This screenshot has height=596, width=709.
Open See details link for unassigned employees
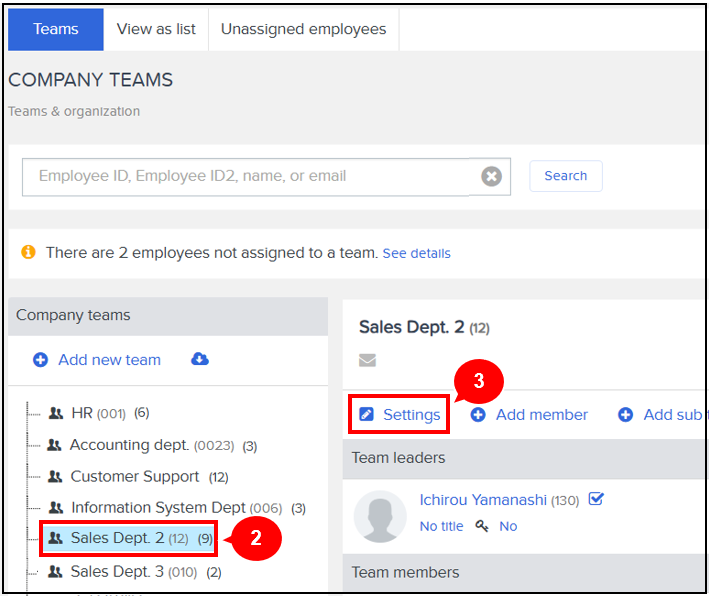(x=416, y=253)
